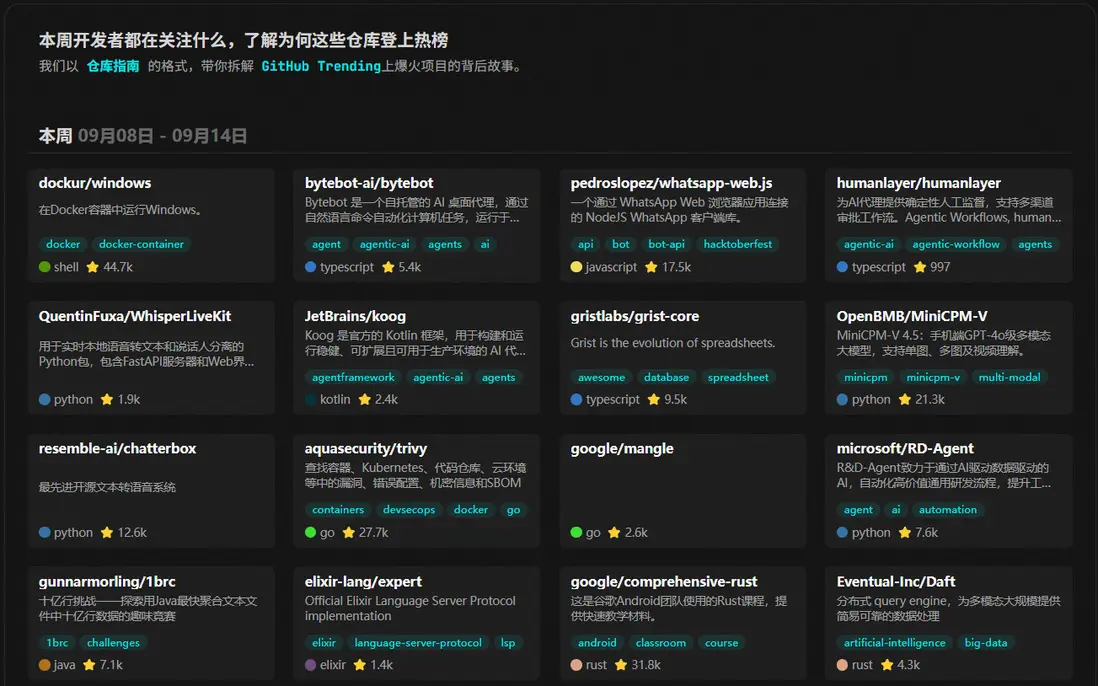Open the elixir-lang/expert repository

363,581
